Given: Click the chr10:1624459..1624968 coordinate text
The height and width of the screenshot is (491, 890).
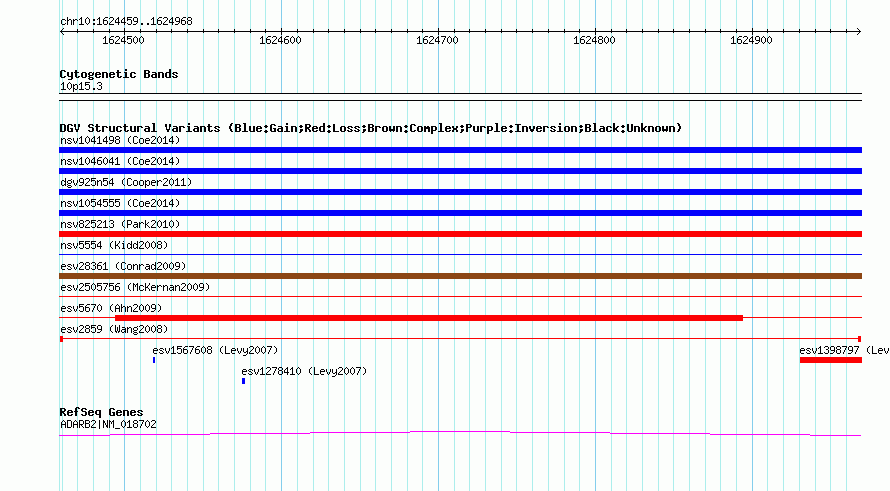Looking at the screenshot, I should click(127, 22).
